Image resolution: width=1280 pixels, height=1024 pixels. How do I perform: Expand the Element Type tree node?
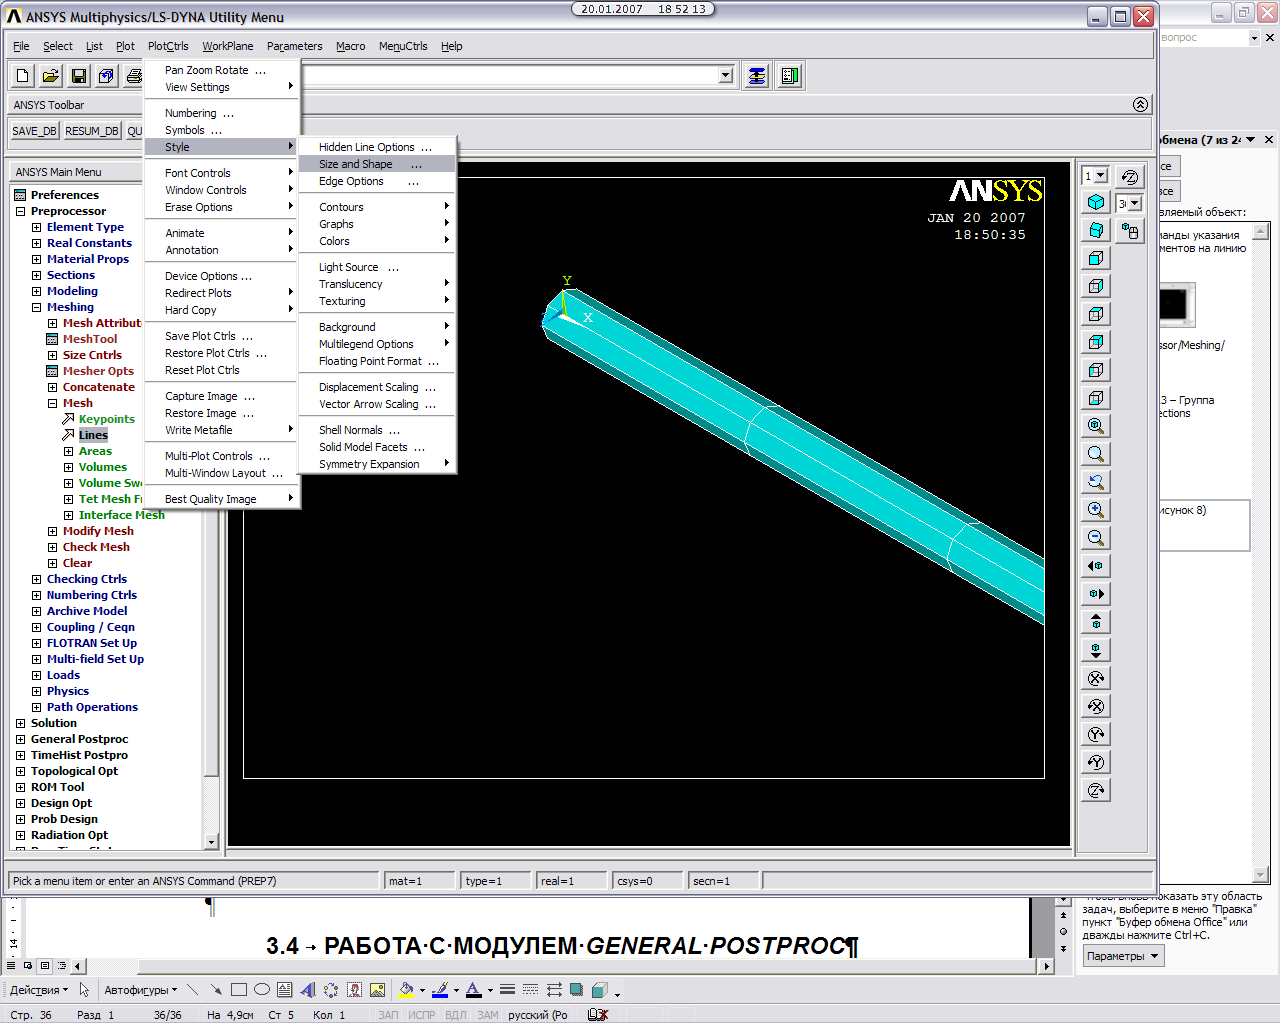point(36,227)
